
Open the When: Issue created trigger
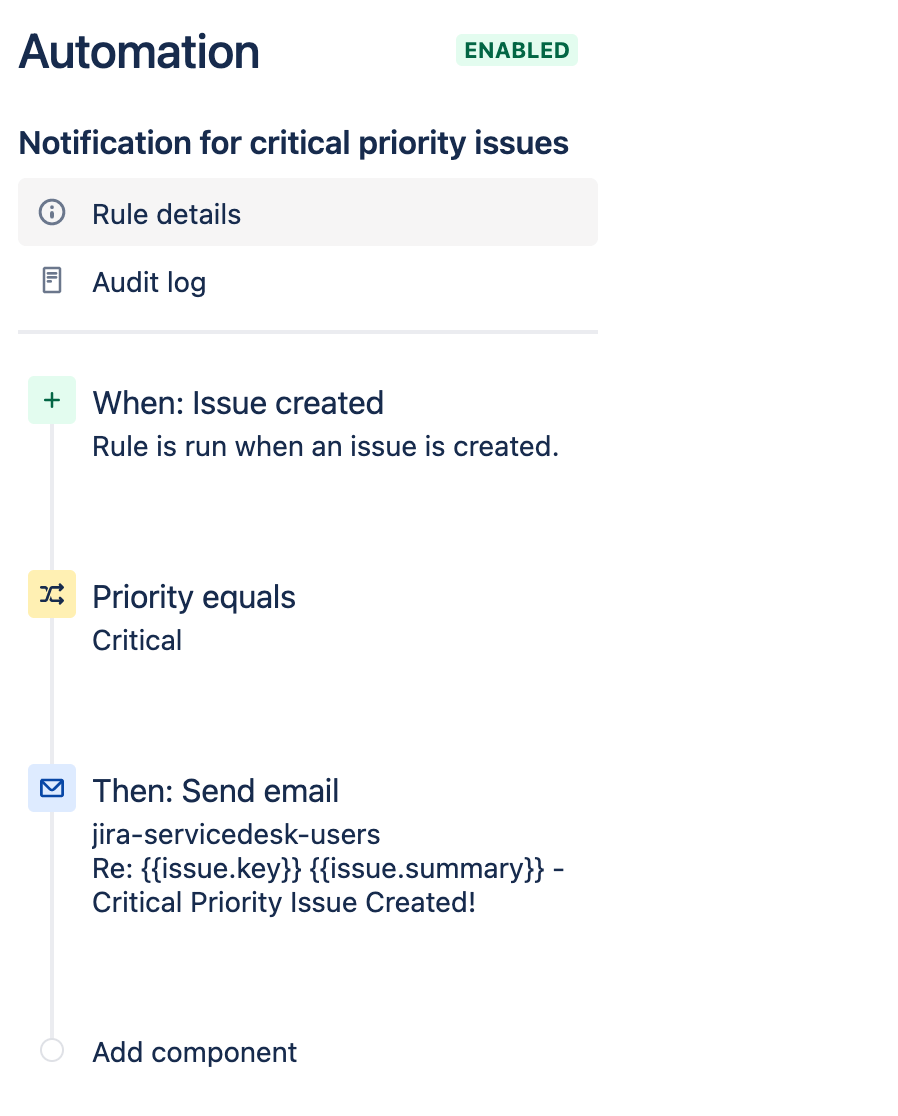coord(238,403)
